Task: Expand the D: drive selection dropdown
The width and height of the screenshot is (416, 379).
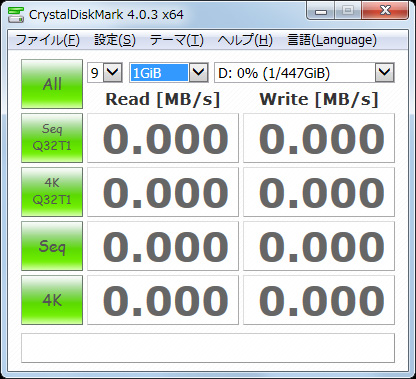Action: point(385,72)
